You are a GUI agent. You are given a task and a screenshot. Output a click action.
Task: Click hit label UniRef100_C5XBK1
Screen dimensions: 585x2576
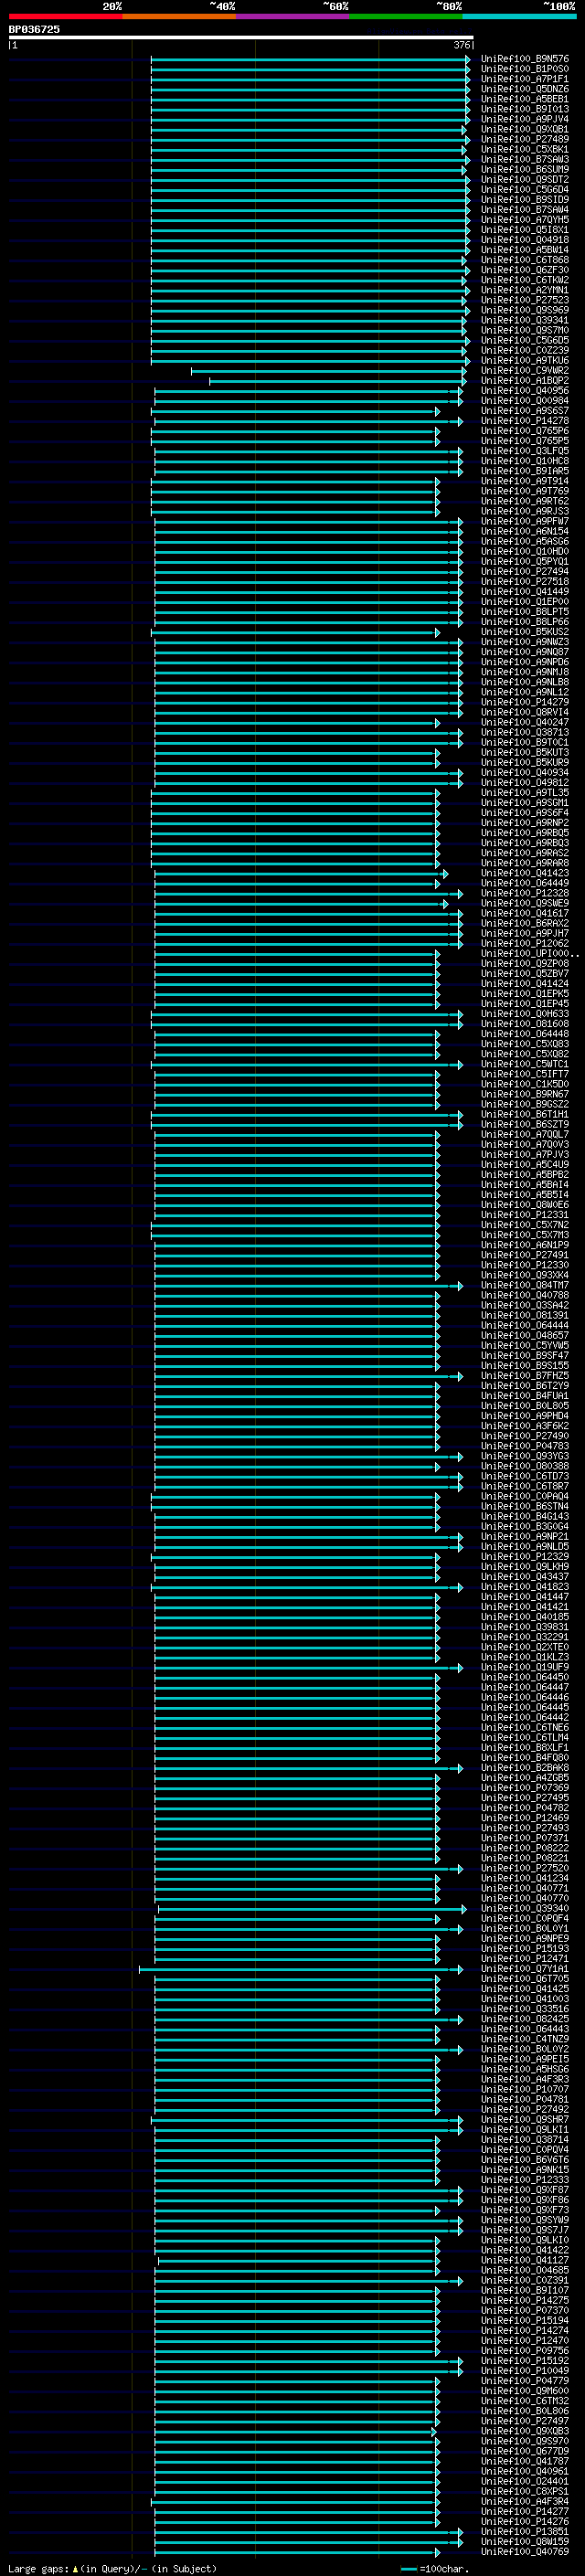(x=525, y=149)
